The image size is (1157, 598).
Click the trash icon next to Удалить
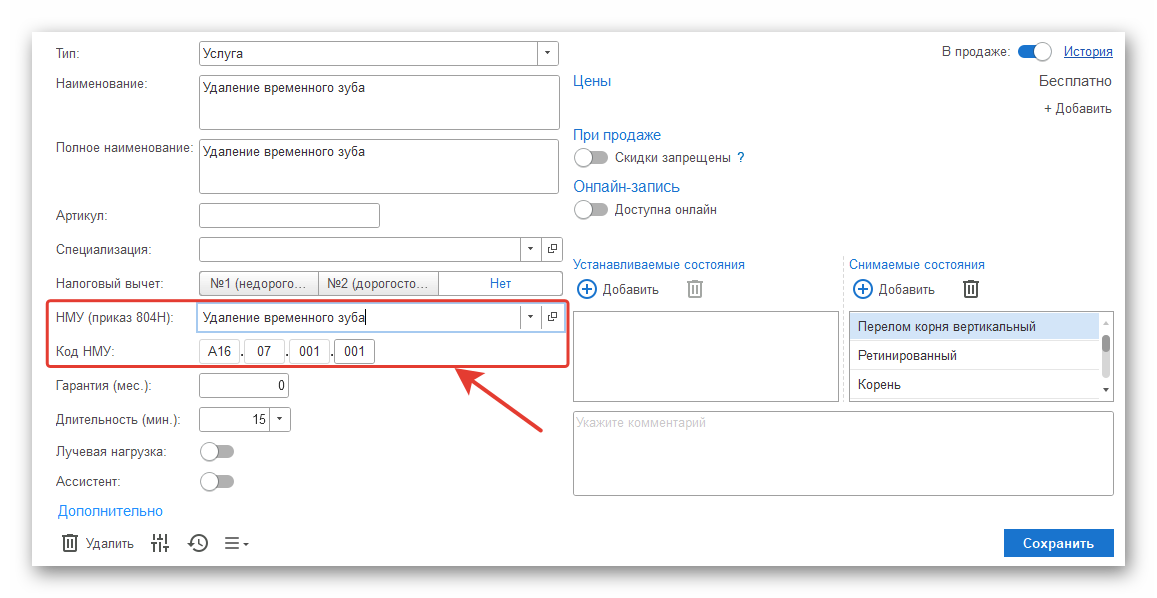70,544
